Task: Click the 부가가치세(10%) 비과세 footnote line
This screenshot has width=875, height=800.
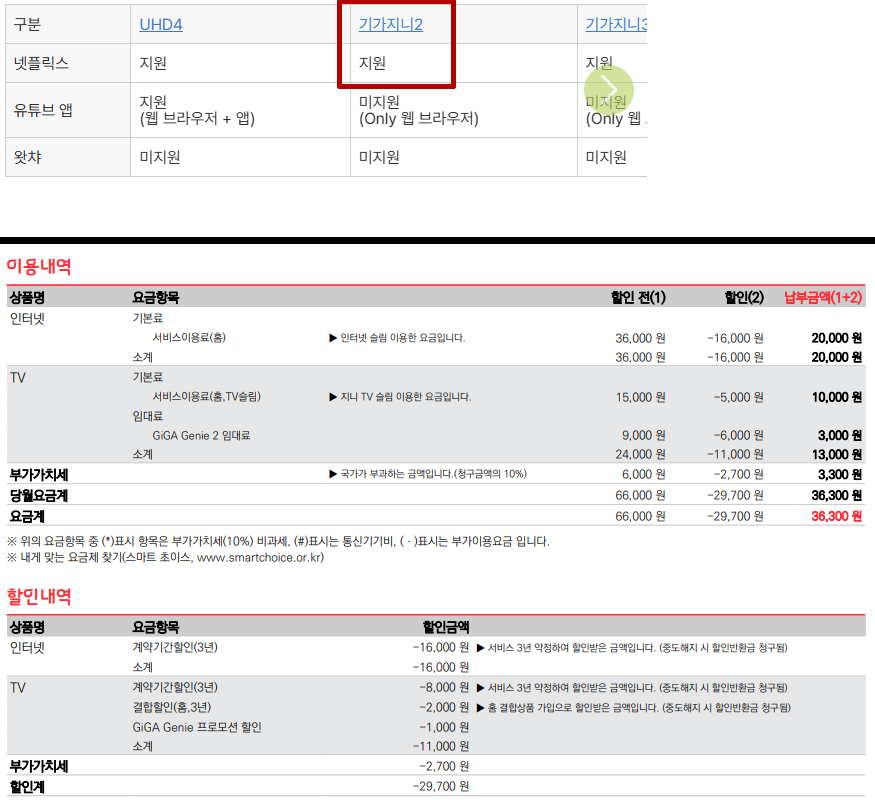Action: click(278, 541)
